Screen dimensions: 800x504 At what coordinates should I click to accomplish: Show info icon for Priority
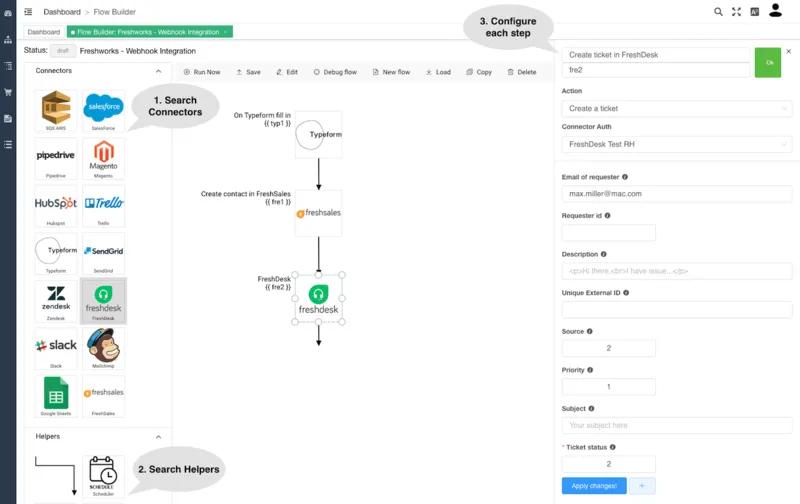(x=590, y=370)
